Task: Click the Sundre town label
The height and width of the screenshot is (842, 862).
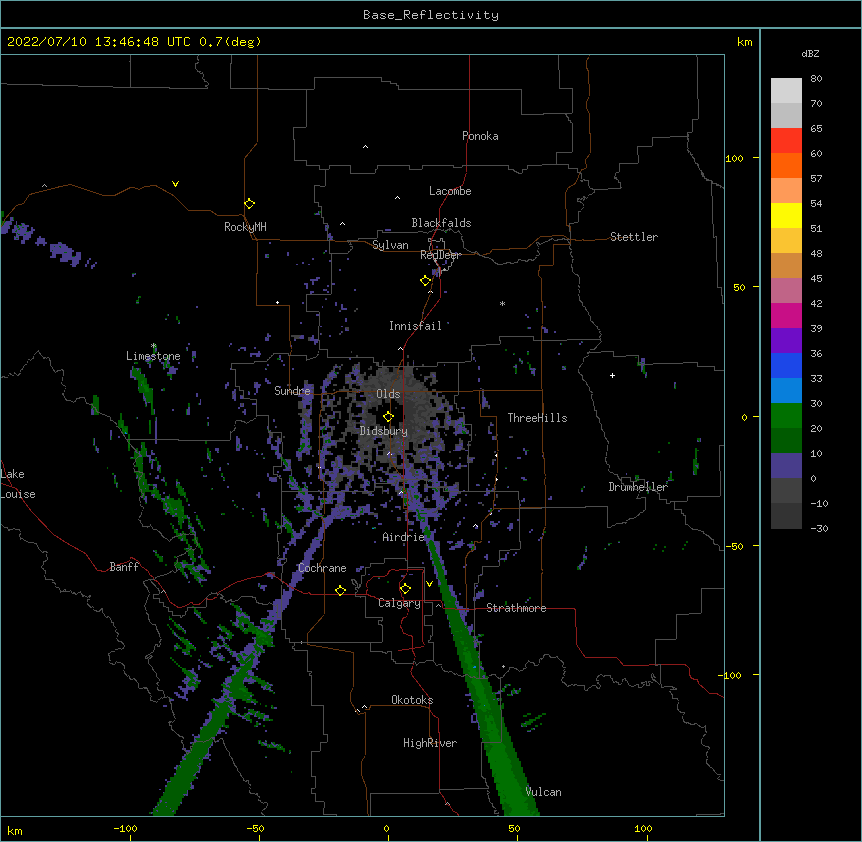Action: pos(292,391)
